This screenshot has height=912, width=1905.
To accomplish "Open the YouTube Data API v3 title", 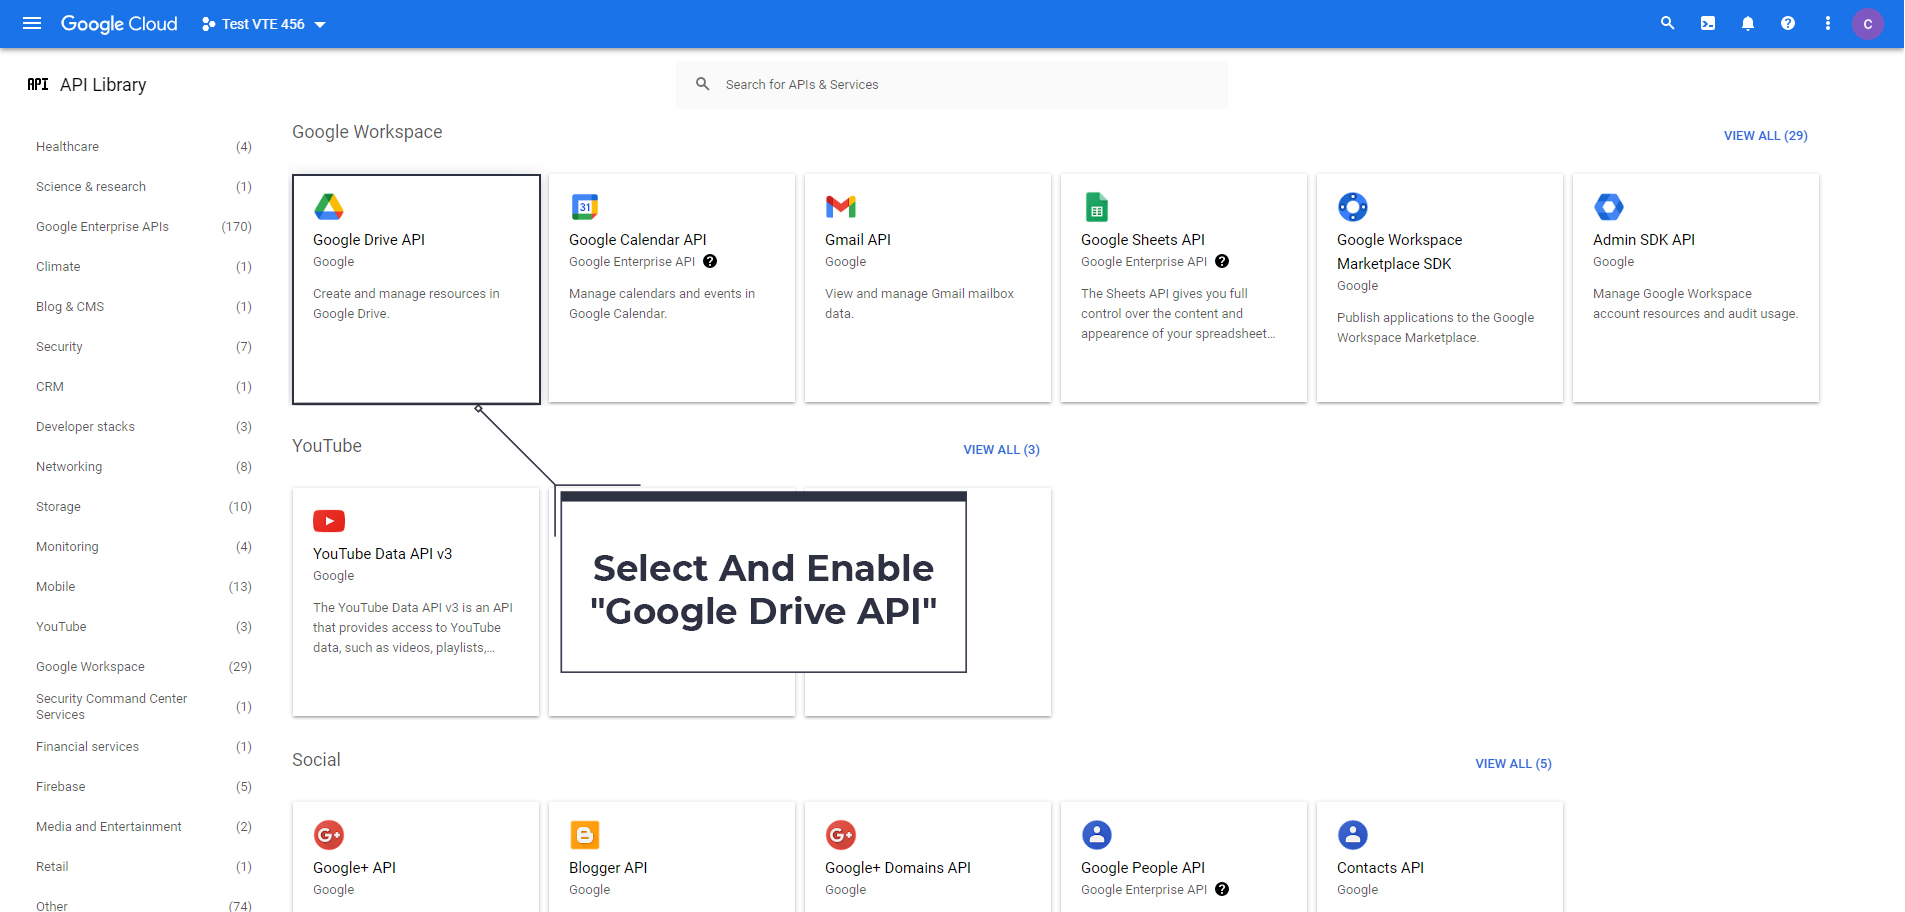I will tap(383, 554).
